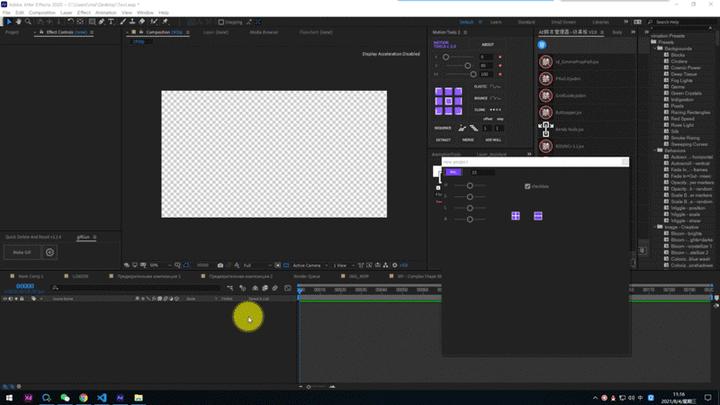Select the Rotation tool in toolbar
The image size is (720, 405).
click(x=71, y=22)
